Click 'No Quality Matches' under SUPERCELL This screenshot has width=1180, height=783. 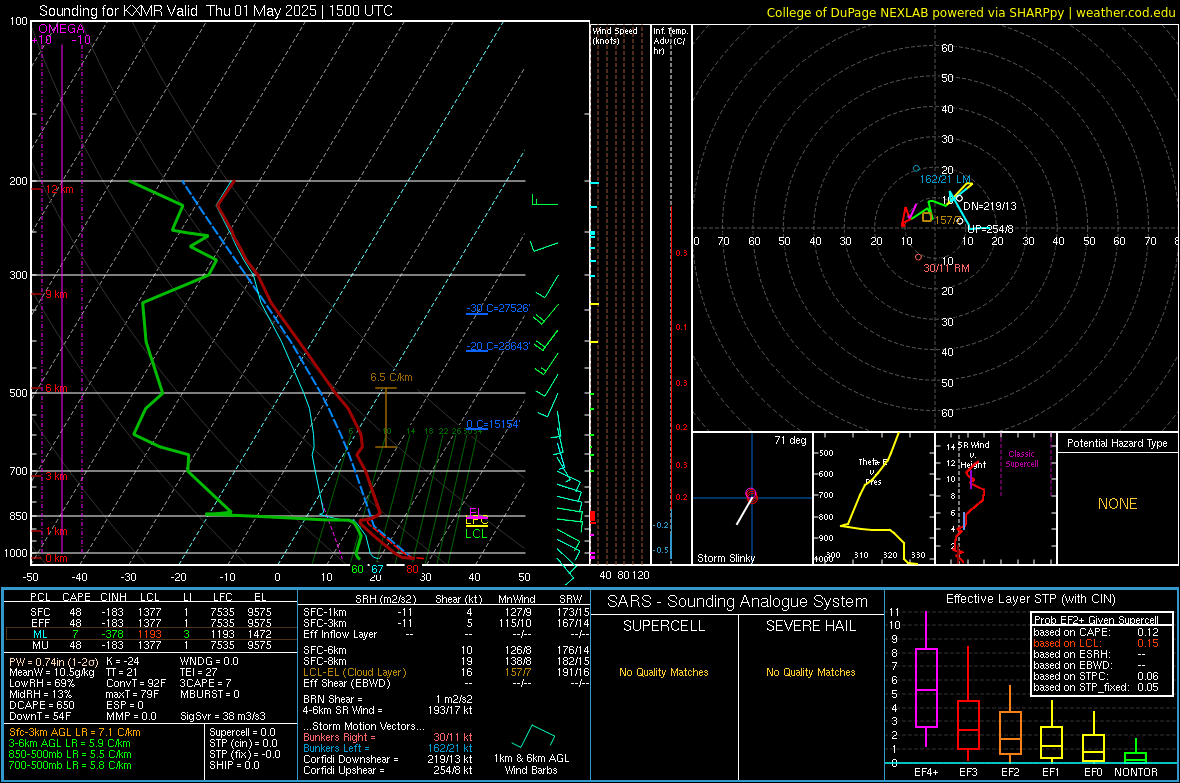tap(664, 672)
